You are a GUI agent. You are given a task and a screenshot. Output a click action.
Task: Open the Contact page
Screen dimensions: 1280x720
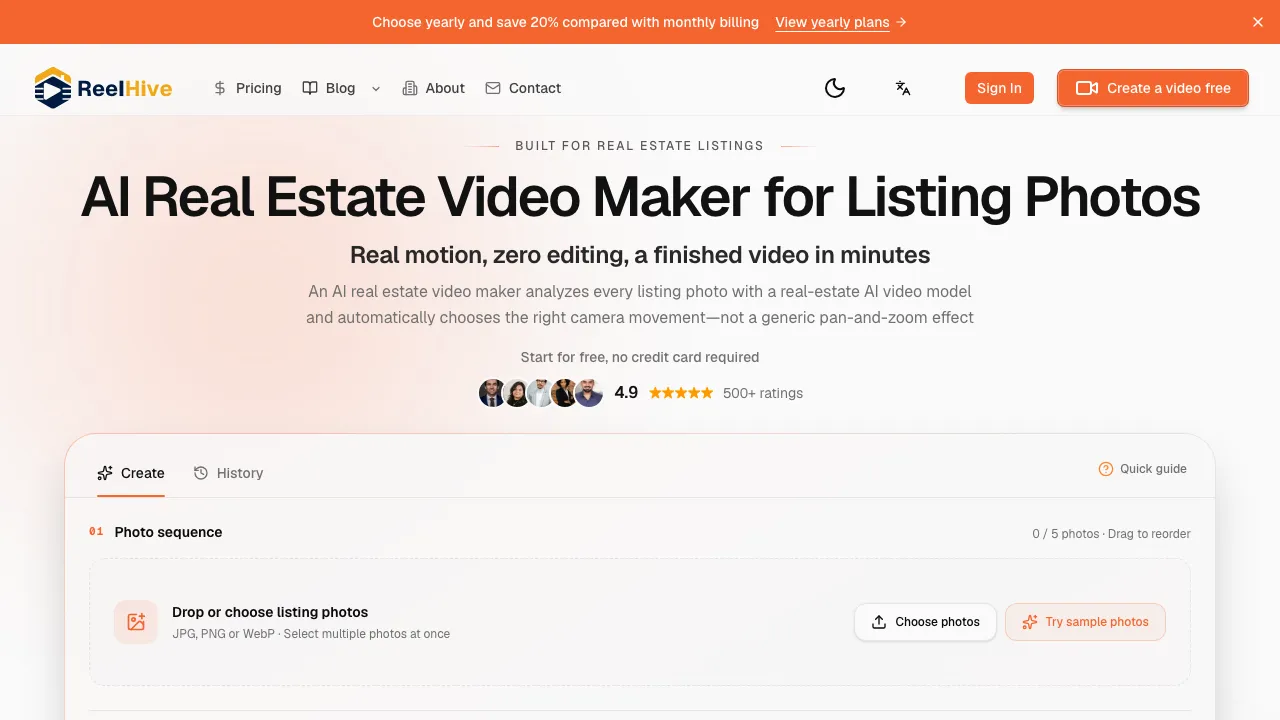click(x=523, y=88)
